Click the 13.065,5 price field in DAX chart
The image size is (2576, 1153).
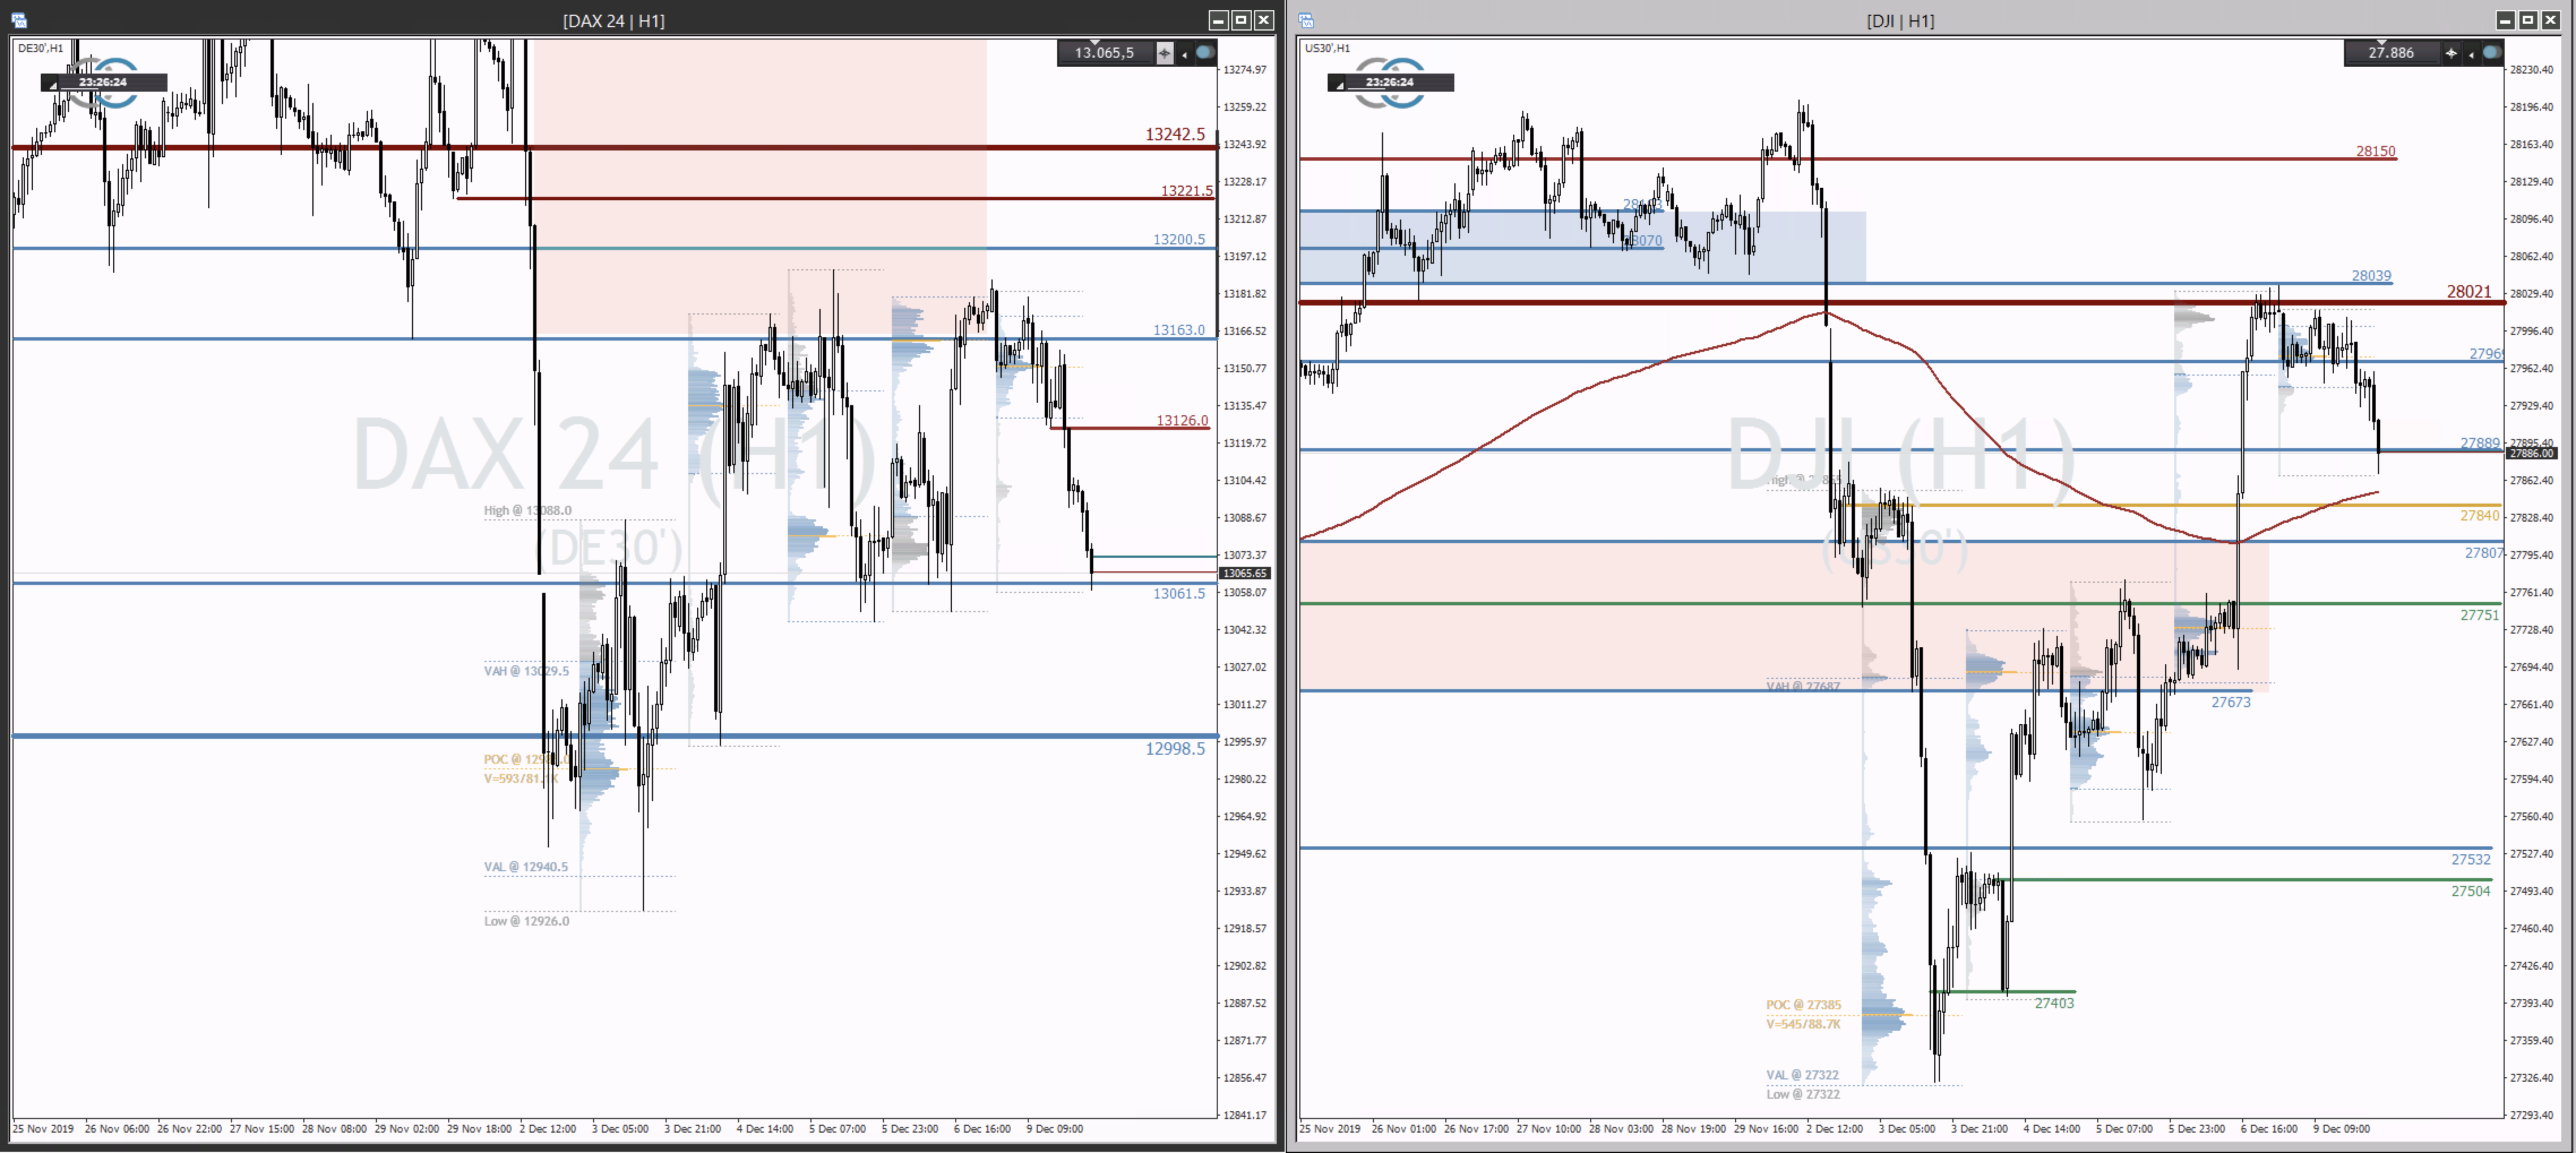[1105, 53]
